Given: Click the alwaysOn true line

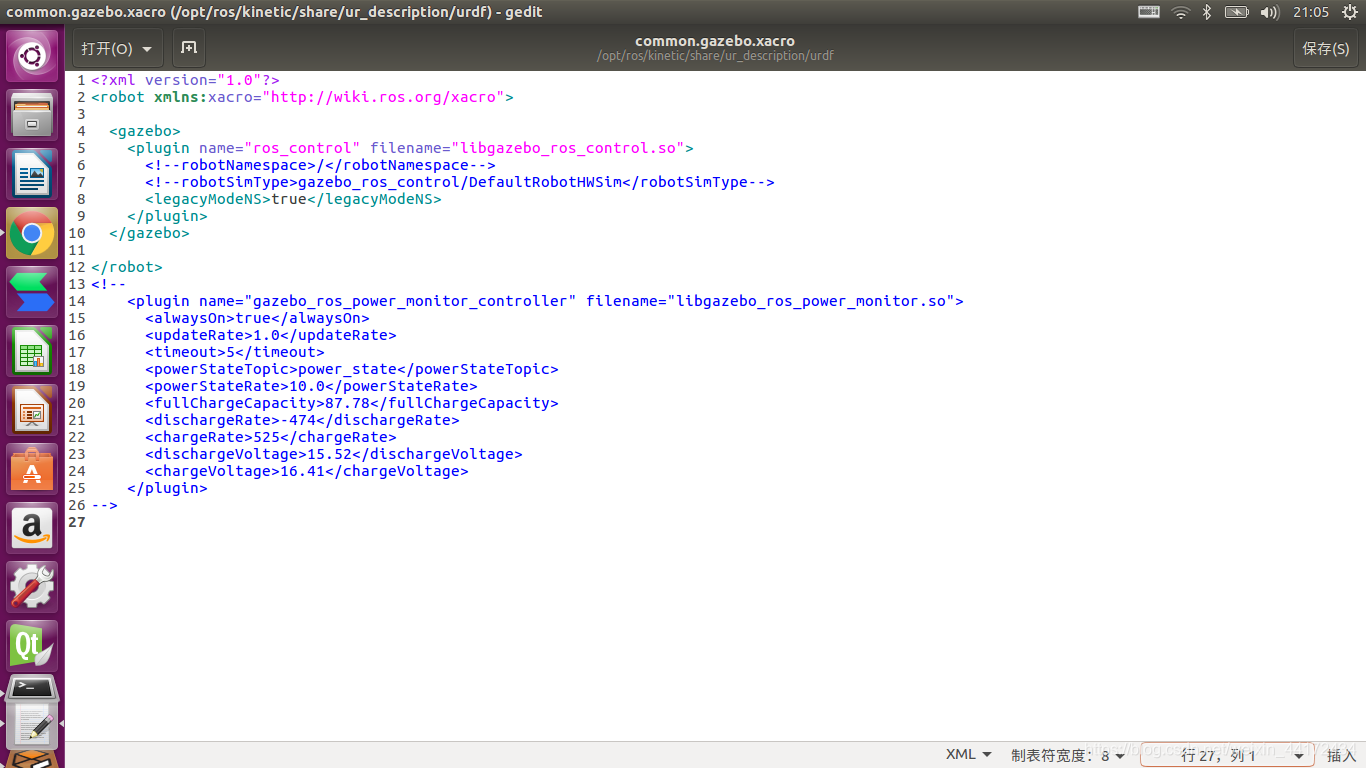Looking at the screenshot, I should tap(257, 318).
